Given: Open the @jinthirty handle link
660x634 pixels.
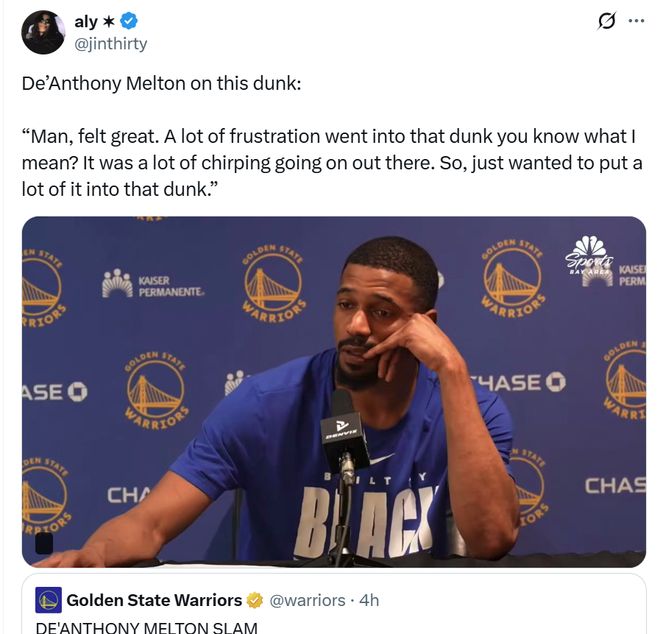Looking at the screenshot, I should coord(110,43).
